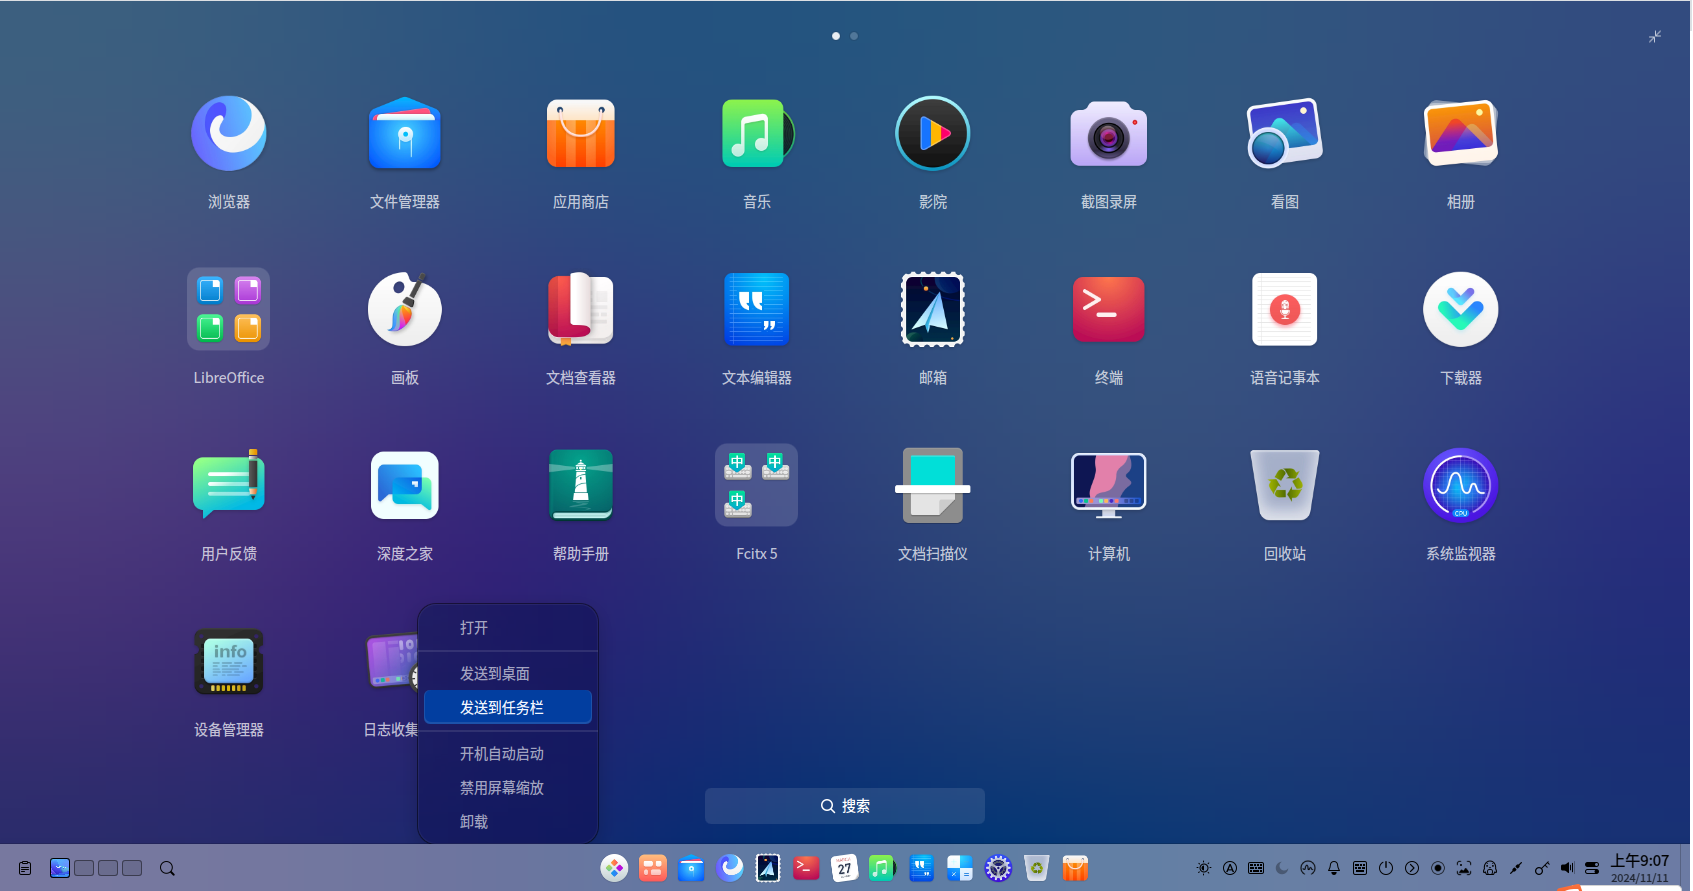
Task: Click the power icon in the system tray
Action: pos(1386,868)
